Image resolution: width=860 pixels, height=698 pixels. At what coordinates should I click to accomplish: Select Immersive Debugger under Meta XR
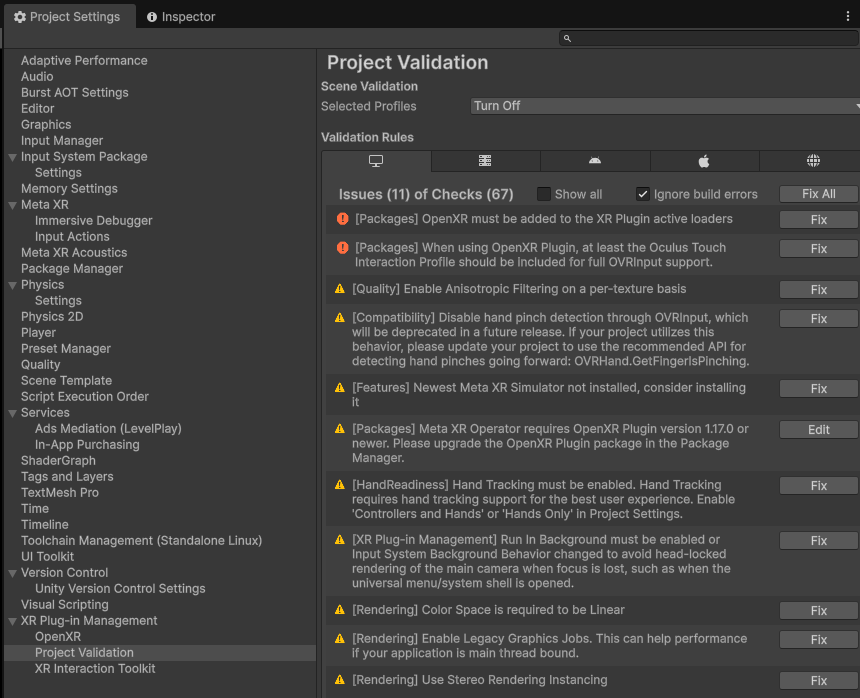point(94,220)
